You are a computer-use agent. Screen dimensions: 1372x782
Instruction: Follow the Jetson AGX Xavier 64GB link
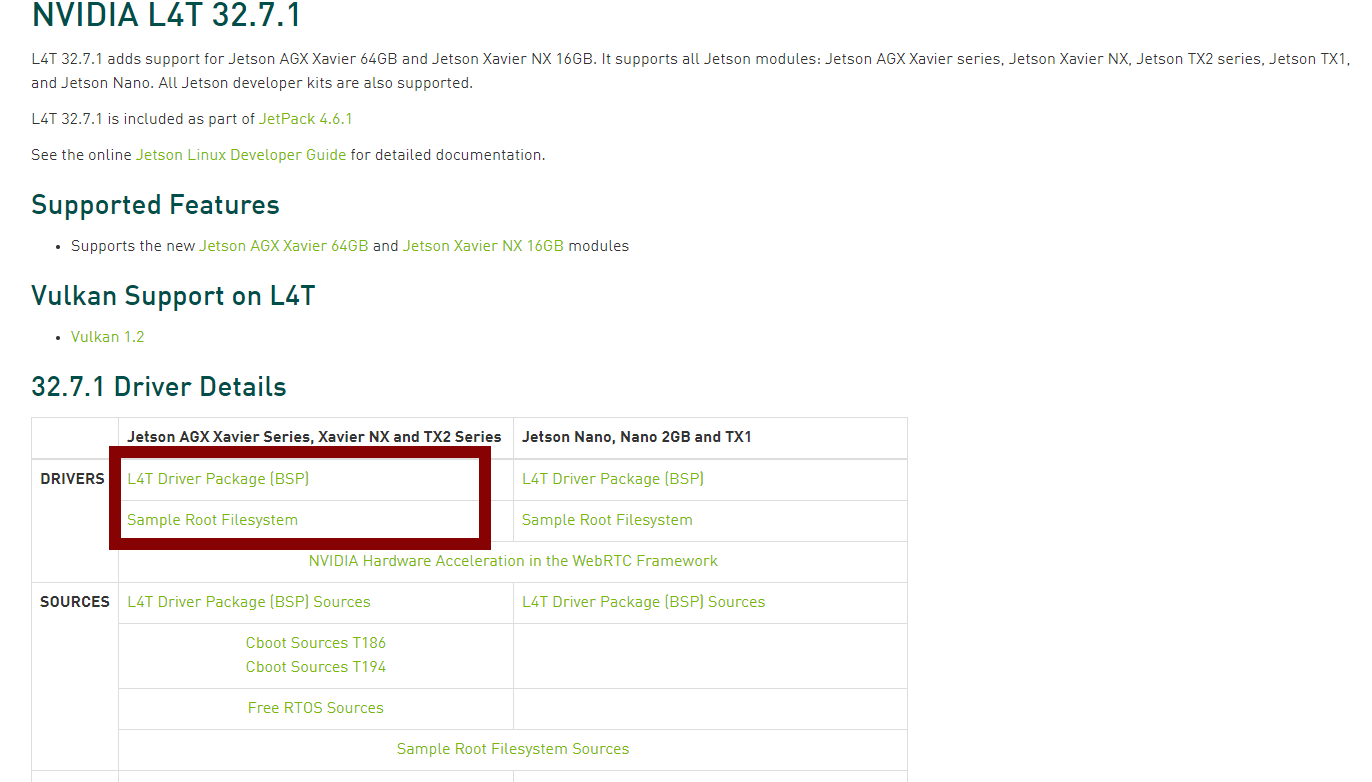click(284, 246)
